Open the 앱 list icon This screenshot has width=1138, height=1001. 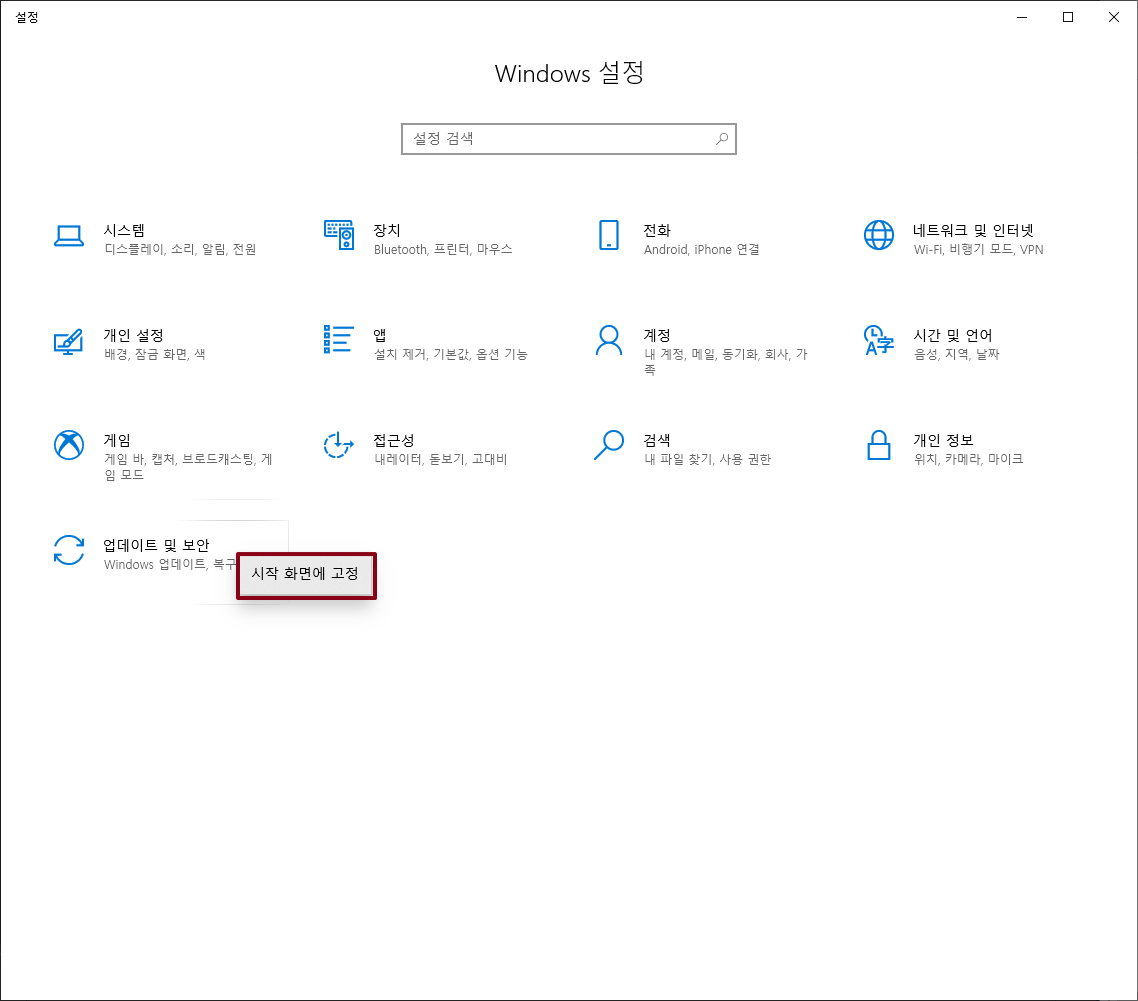[x=338, y=340]
